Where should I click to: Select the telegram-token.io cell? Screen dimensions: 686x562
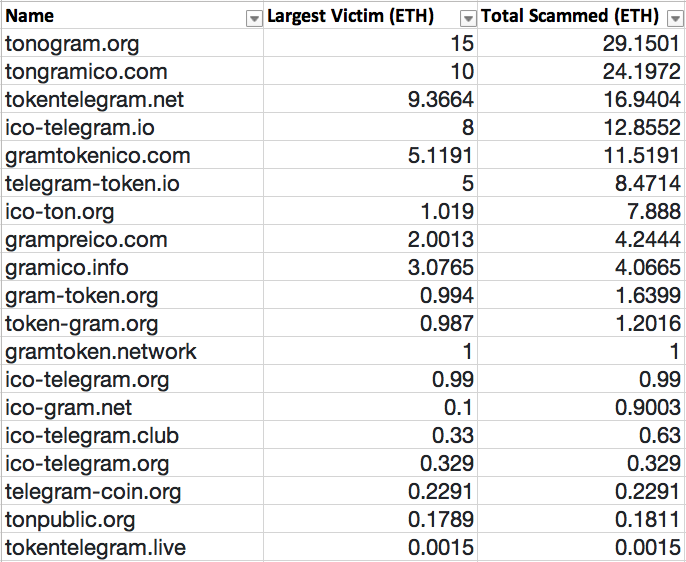tap(132, 183)
